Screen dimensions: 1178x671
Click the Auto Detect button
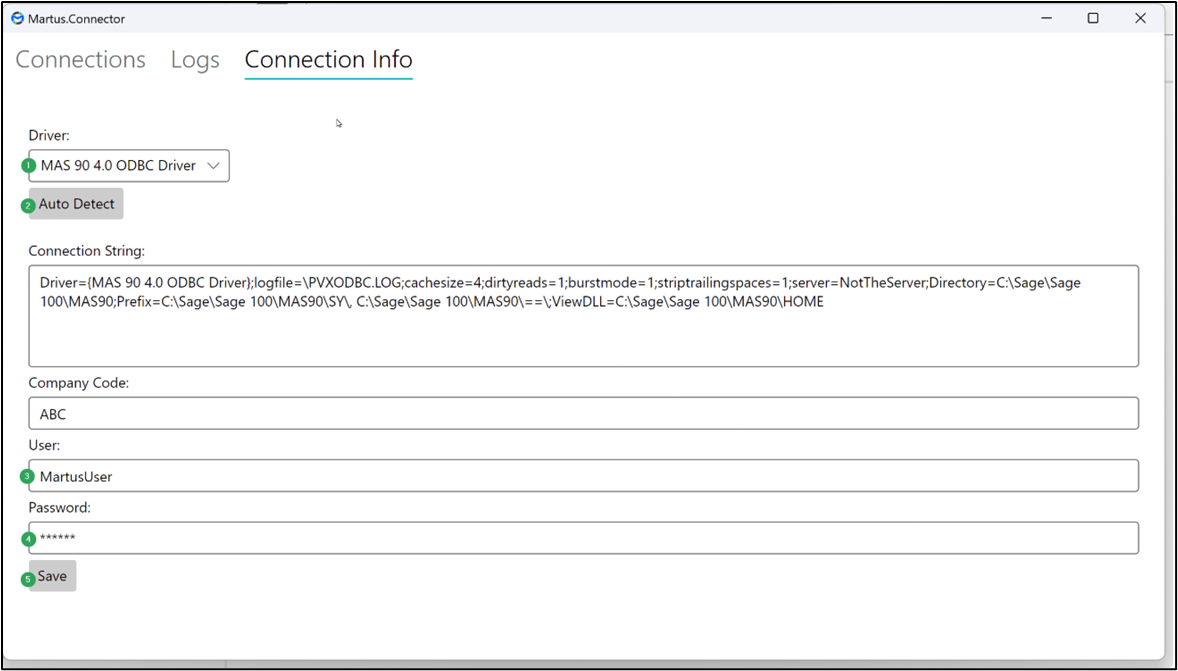click(x=76, y=204)
